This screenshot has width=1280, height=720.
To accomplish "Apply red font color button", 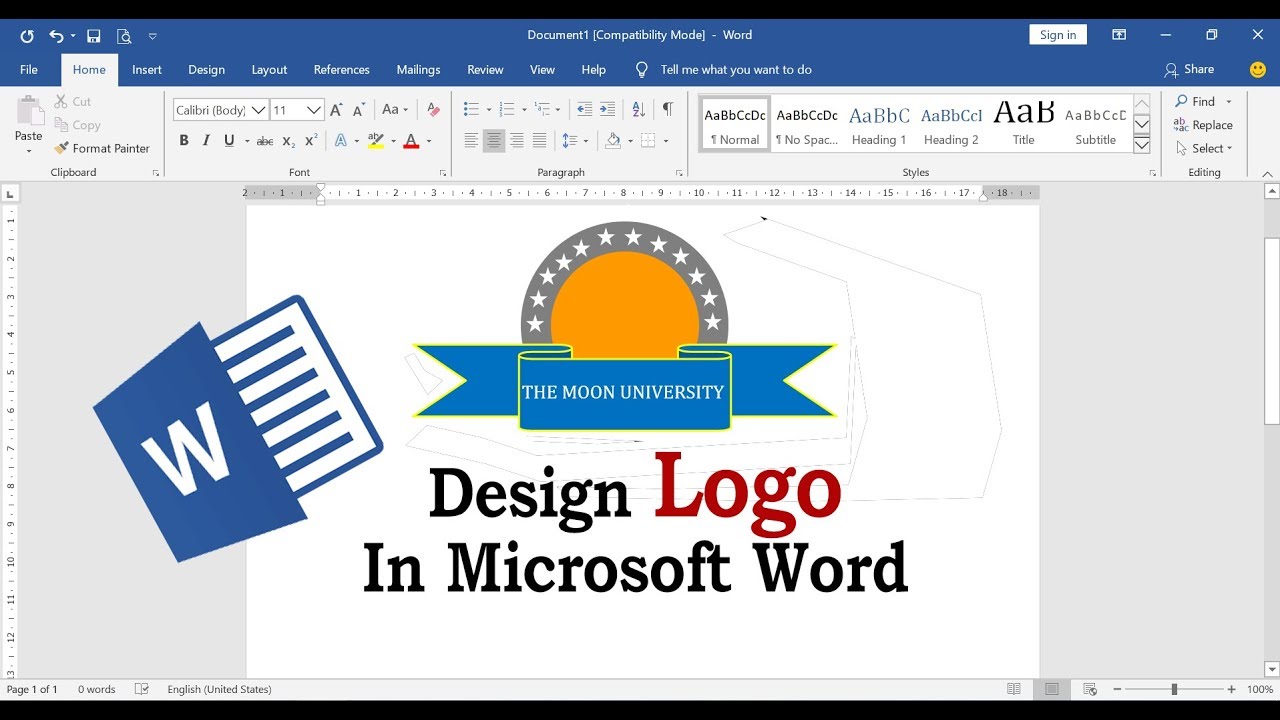I will click(x=411, y=141).
